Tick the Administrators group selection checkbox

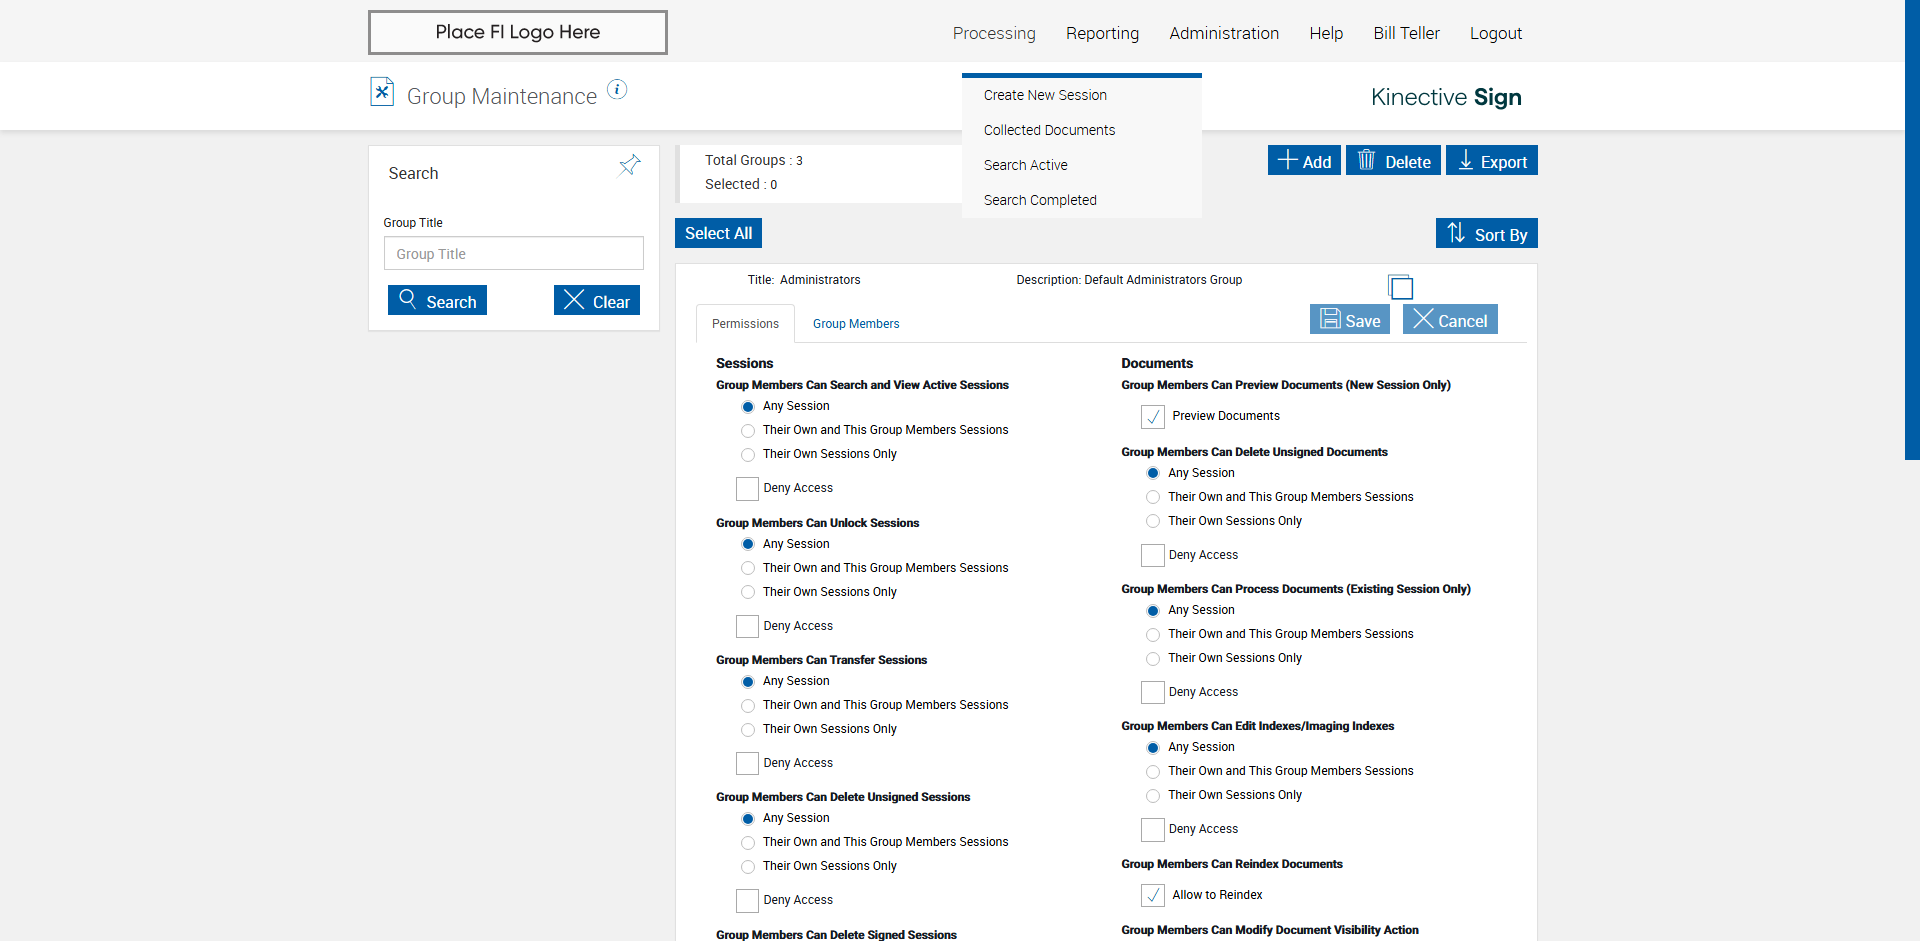[1401, 288]
